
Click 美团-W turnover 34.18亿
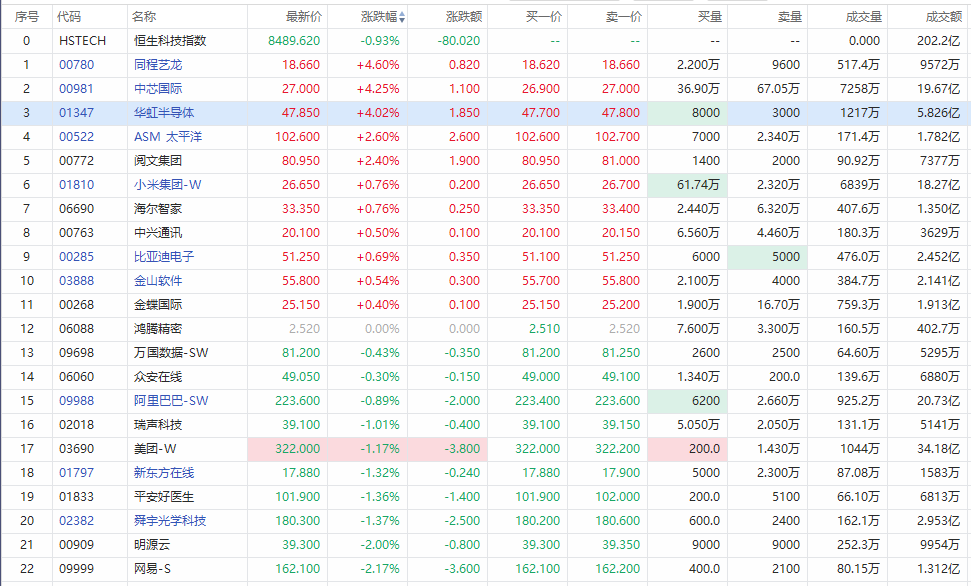click(x=938, y=449)
